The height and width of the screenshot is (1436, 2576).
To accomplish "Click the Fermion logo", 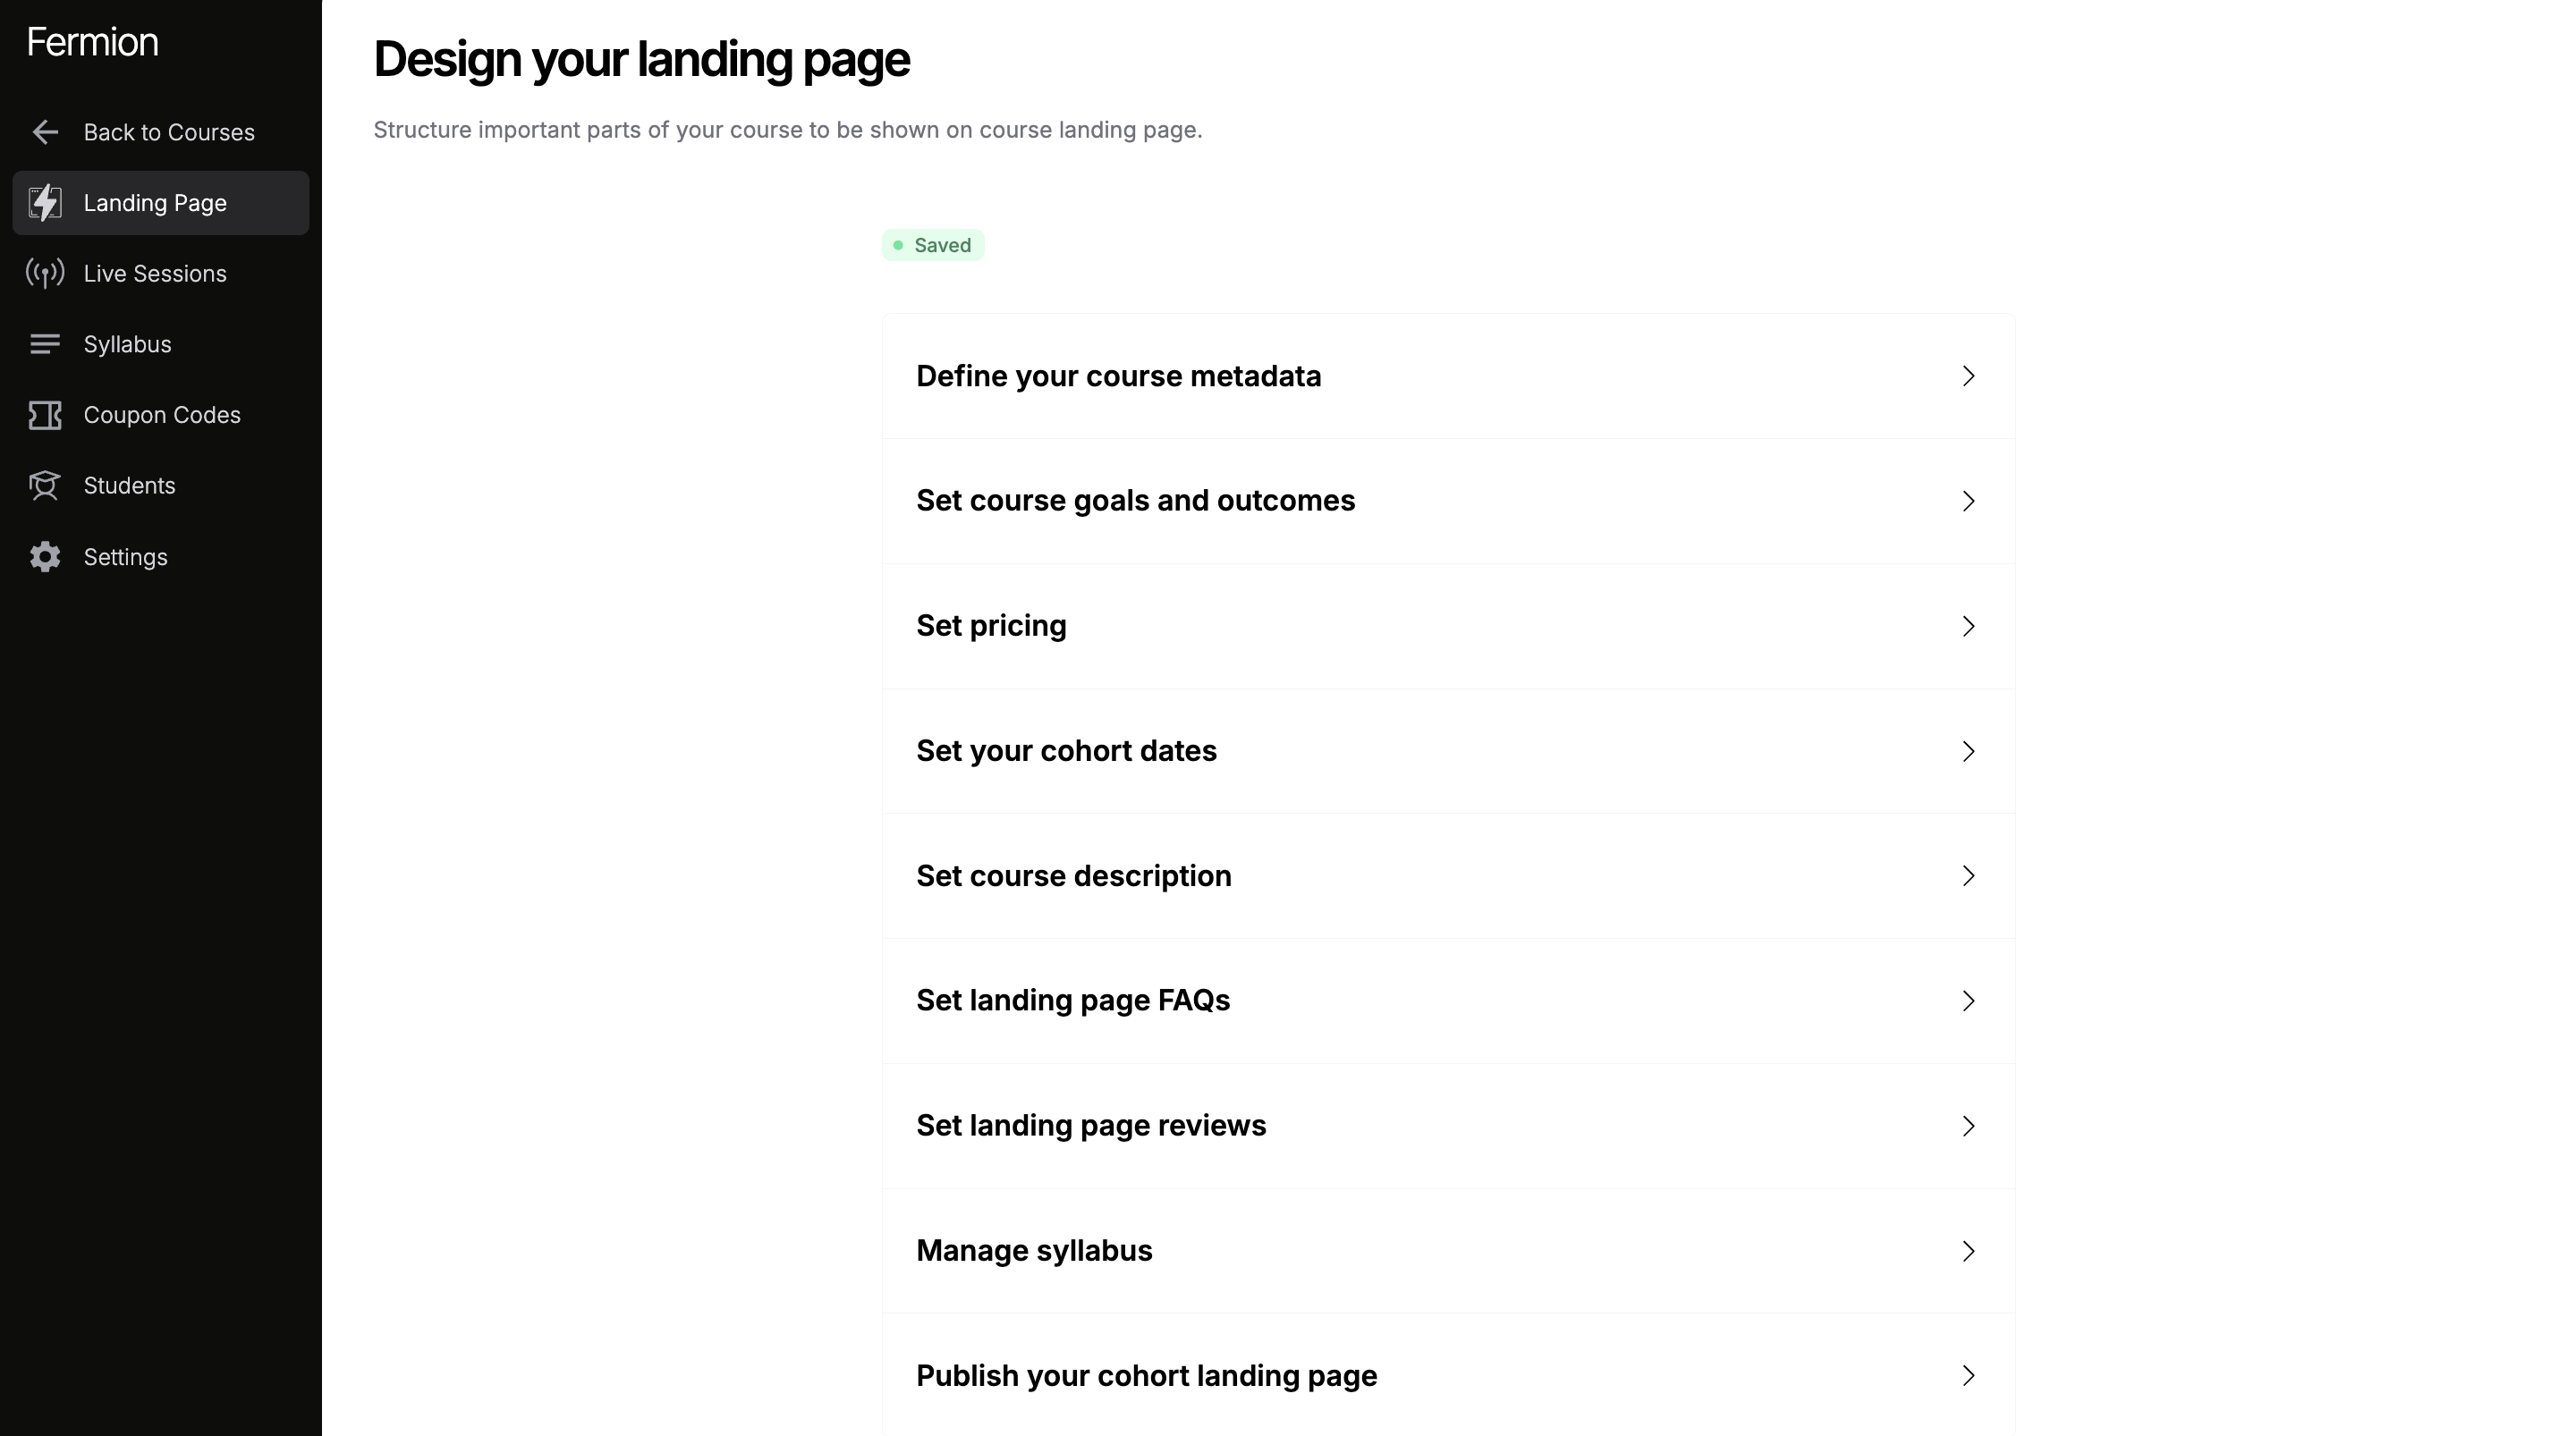I will (92, 42).
